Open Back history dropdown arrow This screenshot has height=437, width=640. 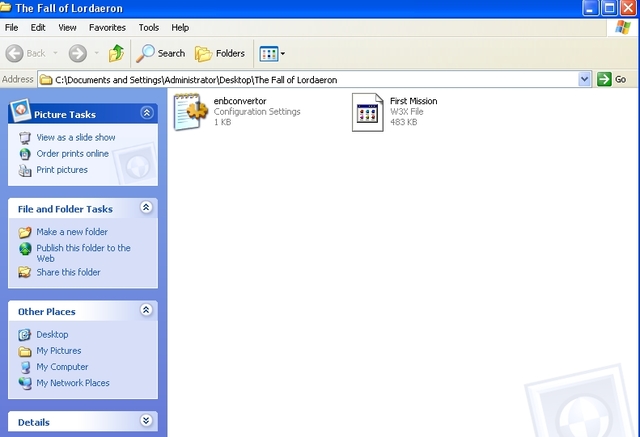coord(56,53)
